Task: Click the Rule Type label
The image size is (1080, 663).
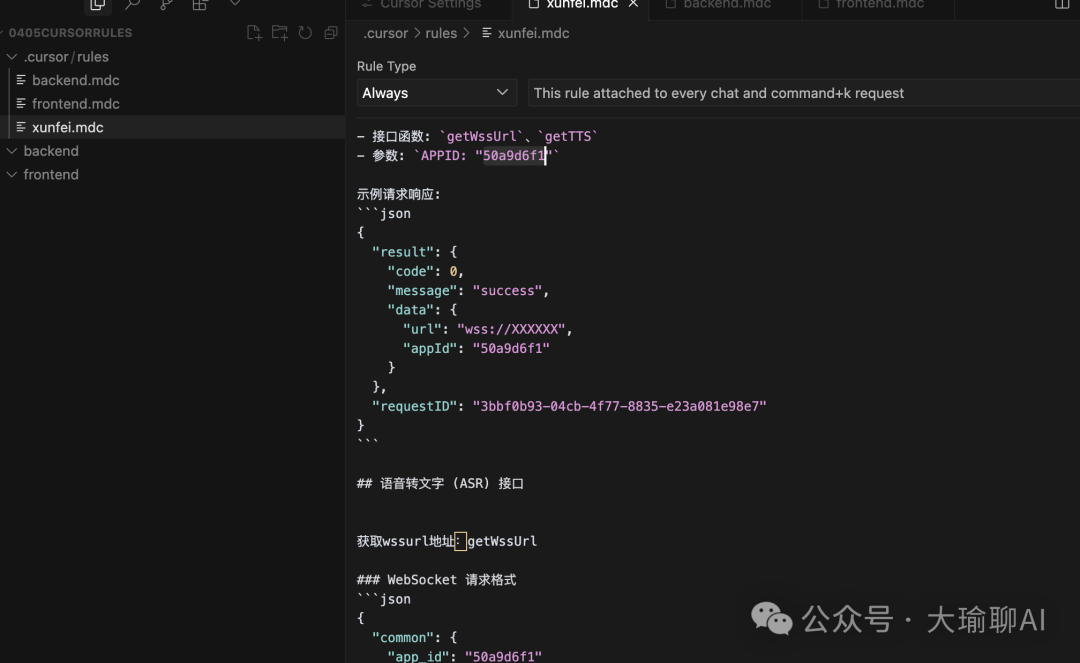Action: coord(386,66)
